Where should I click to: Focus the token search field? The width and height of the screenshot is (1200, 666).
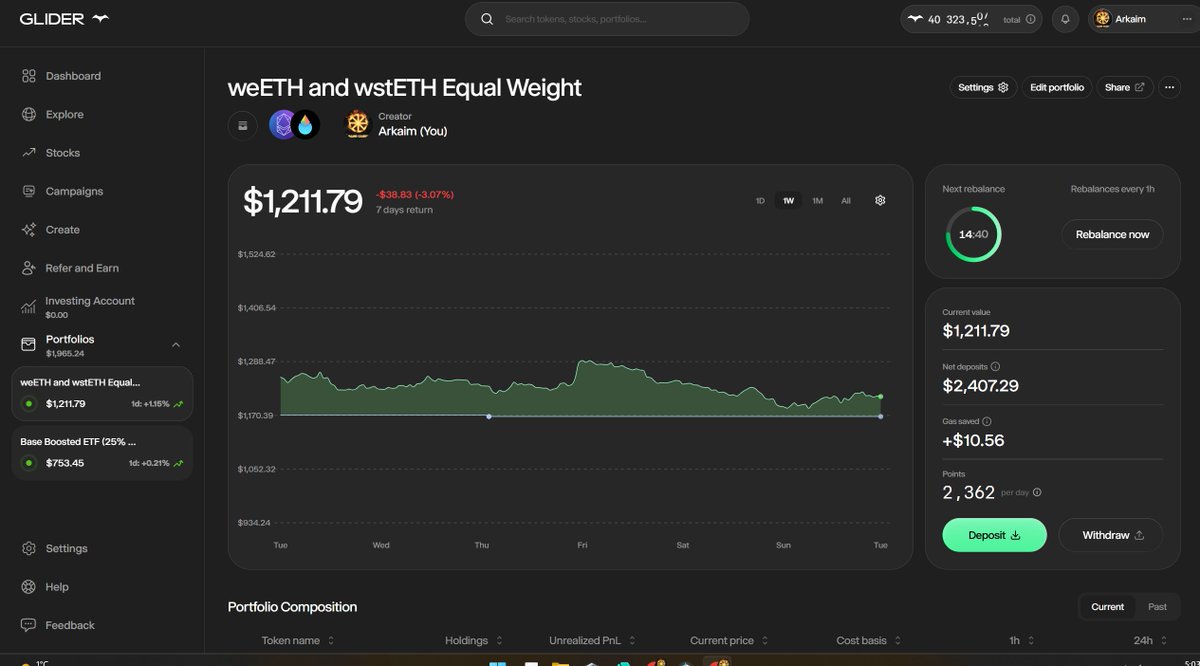pos(607,19)
